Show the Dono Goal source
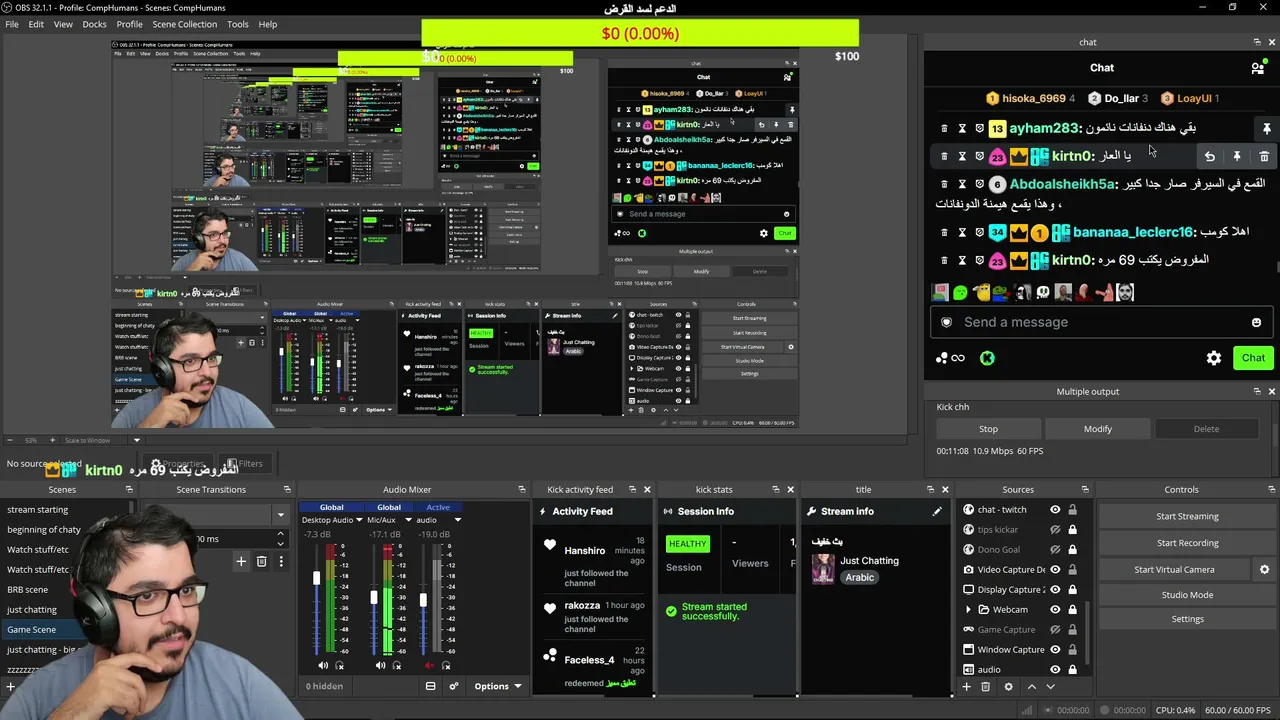Screen dimensions: 1280x720 pos(1055,550)
